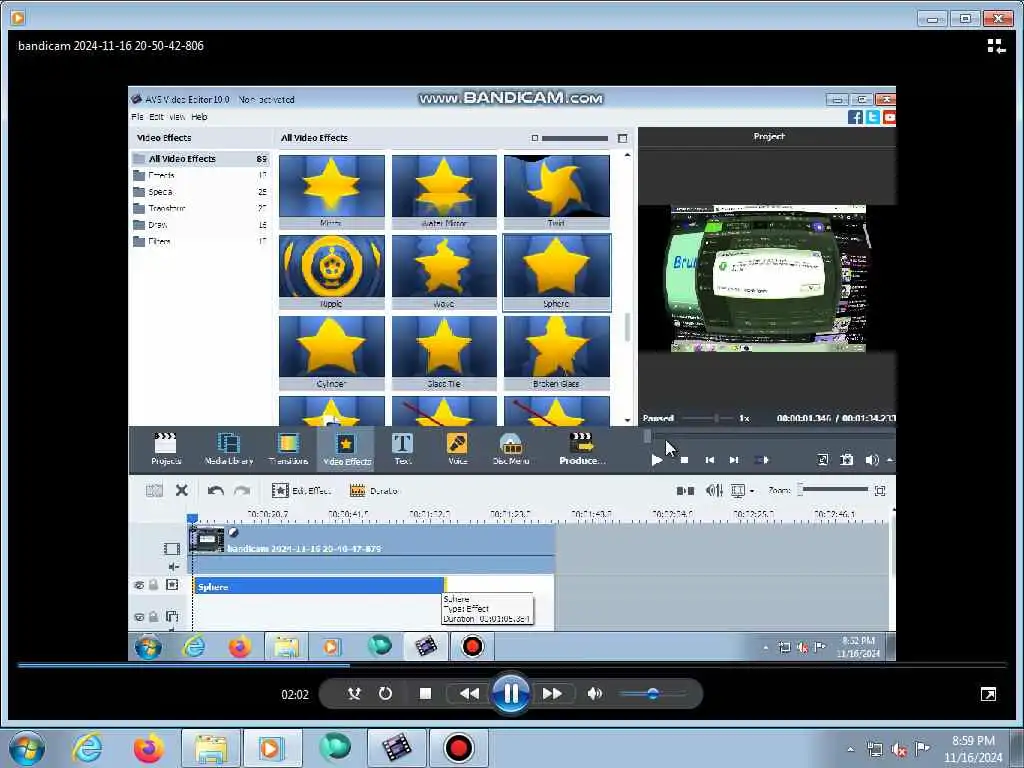
Task: Choose the Broken Glass effect thumbnail
Action: pos(556,353)
